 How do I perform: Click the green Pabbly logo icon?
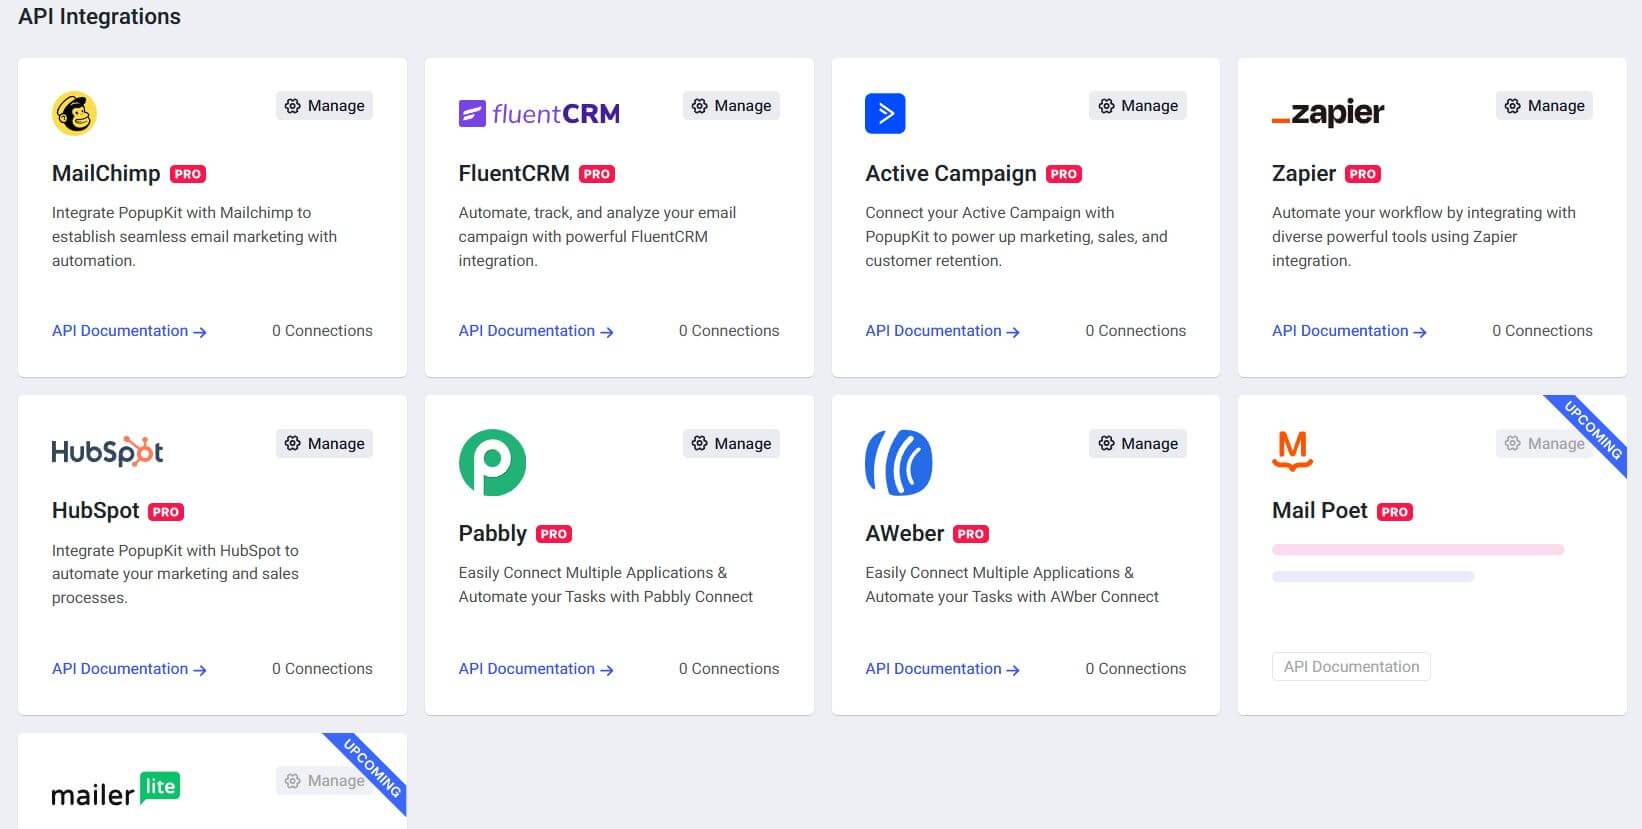492,462
